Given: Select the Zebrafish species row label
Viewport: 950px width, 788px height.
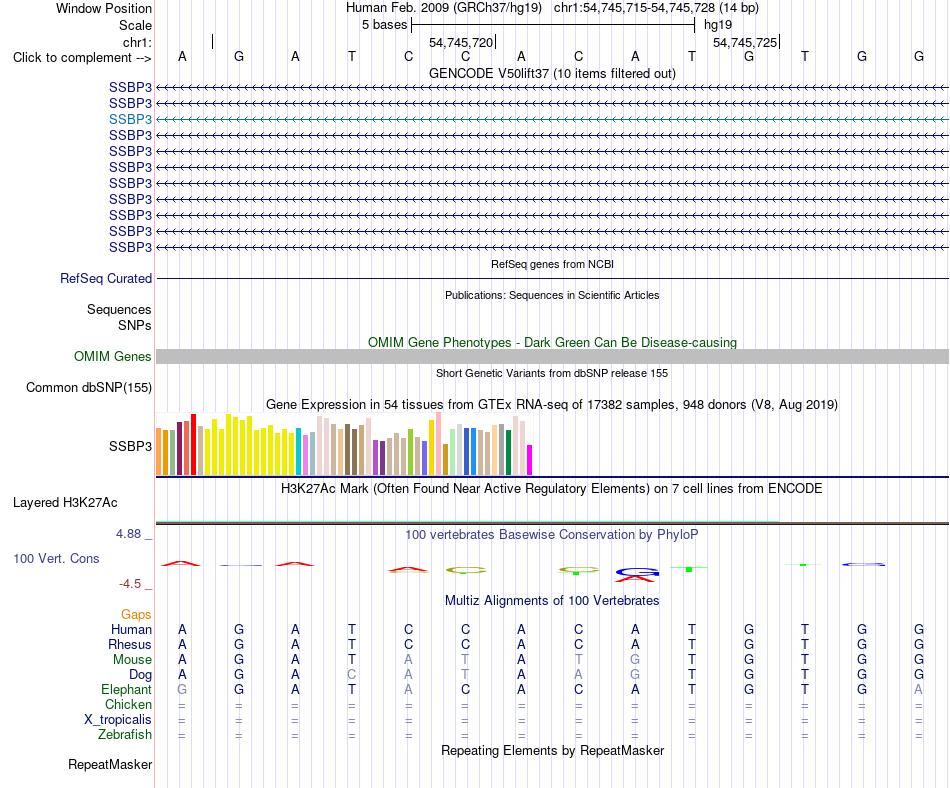Looking at the screenshot, I should pos(125,735).
